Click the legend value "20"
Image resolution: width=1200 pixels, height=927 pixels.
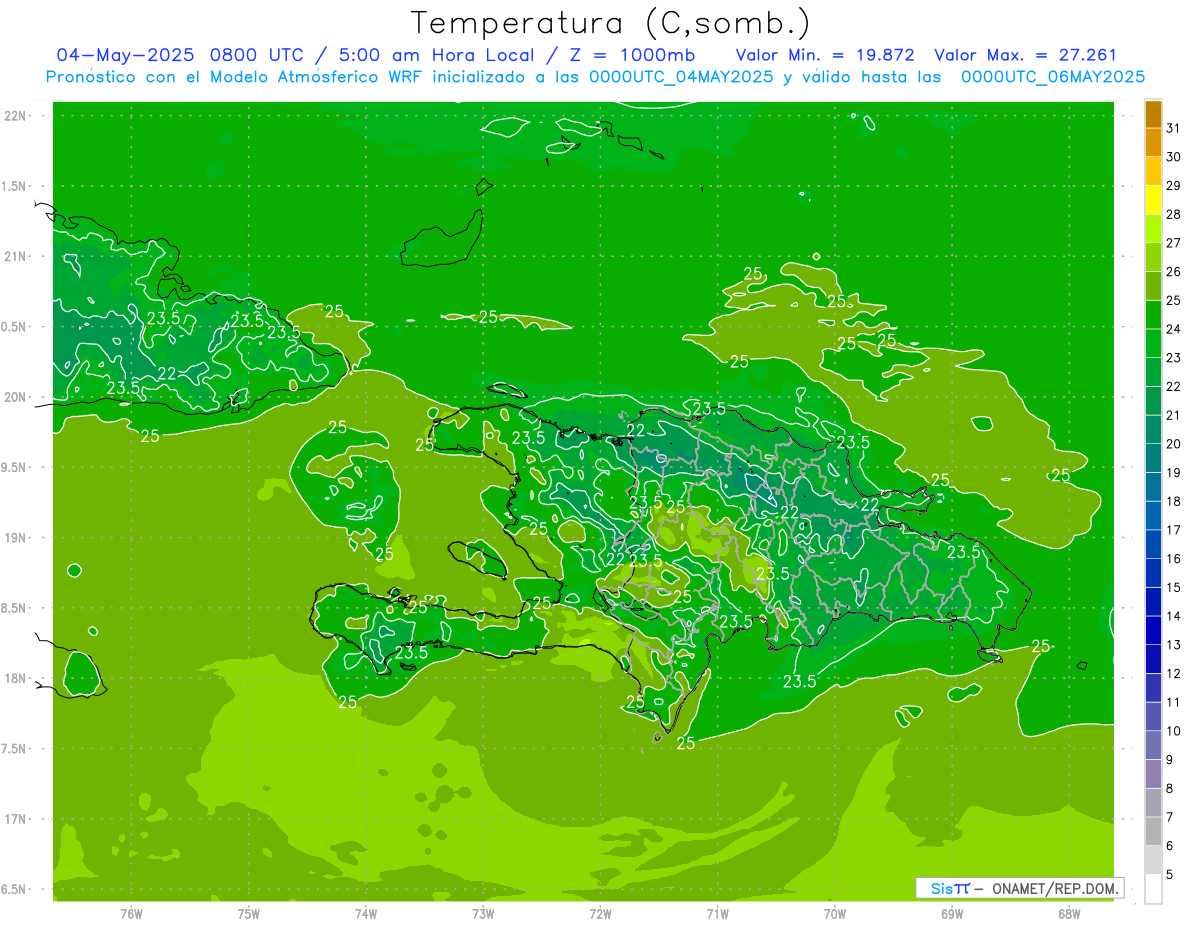[1173, 444]
